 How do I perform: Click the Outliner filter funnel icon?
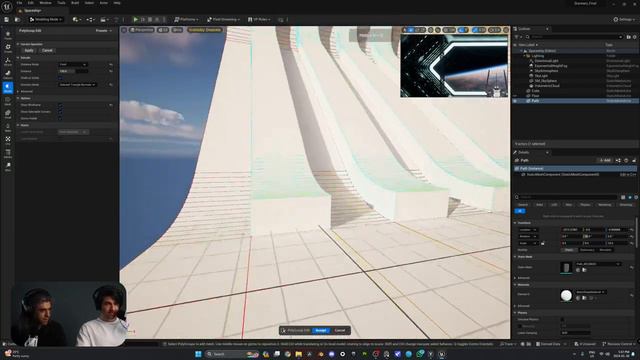517,37
